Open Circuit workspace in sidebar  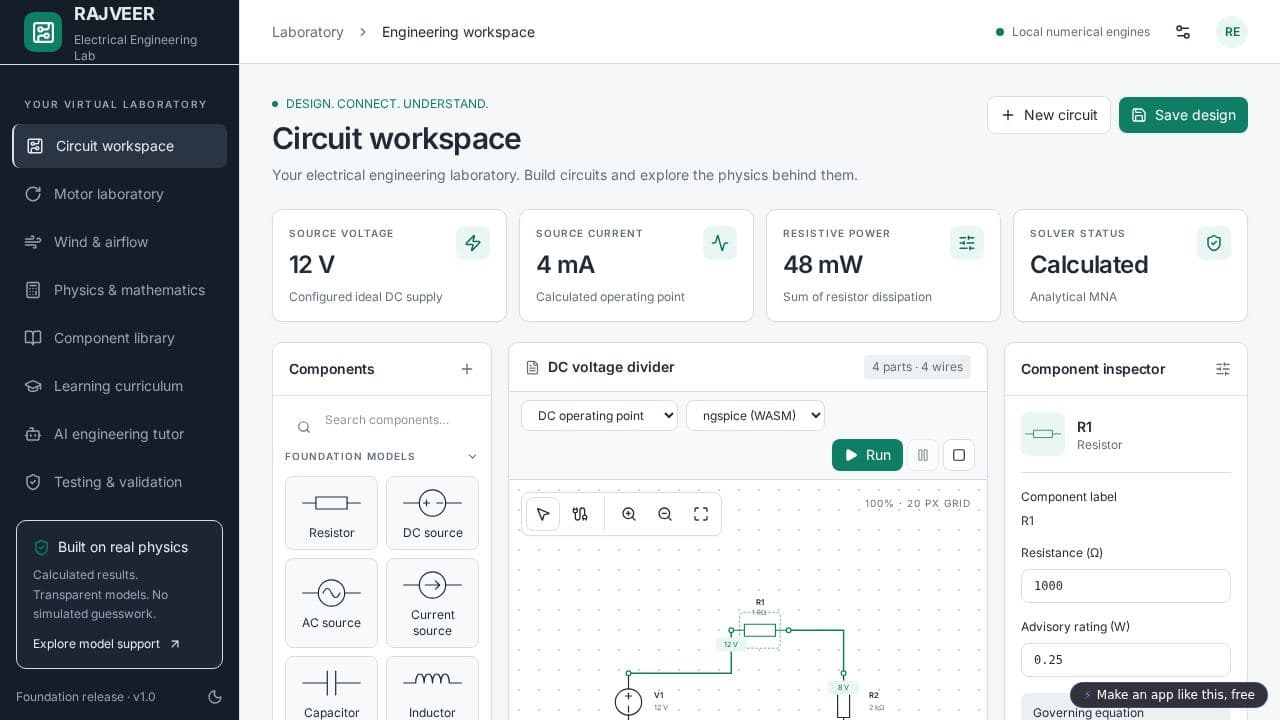point(120,146)
